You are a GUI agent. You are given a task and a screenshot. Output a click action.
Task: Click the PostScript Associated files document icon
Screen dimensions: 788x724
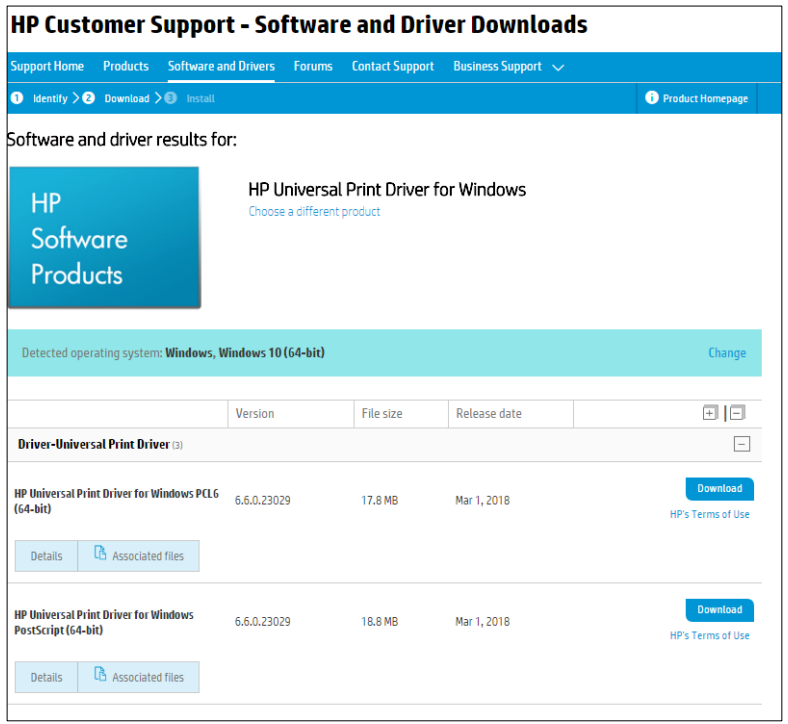(x=100, y=674)
